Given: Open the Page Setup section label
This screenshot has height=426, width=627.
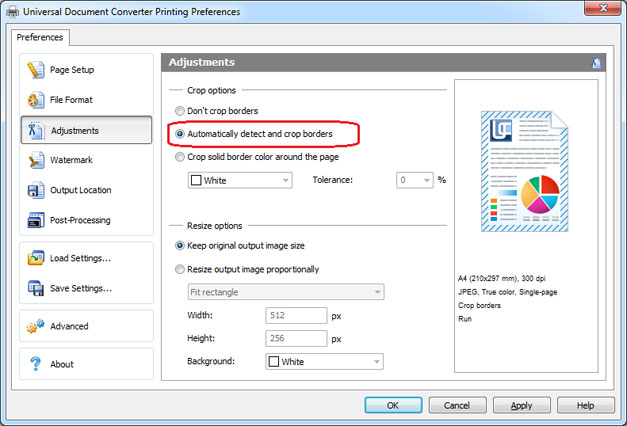Looking at the screenshot, I should 72,70.
